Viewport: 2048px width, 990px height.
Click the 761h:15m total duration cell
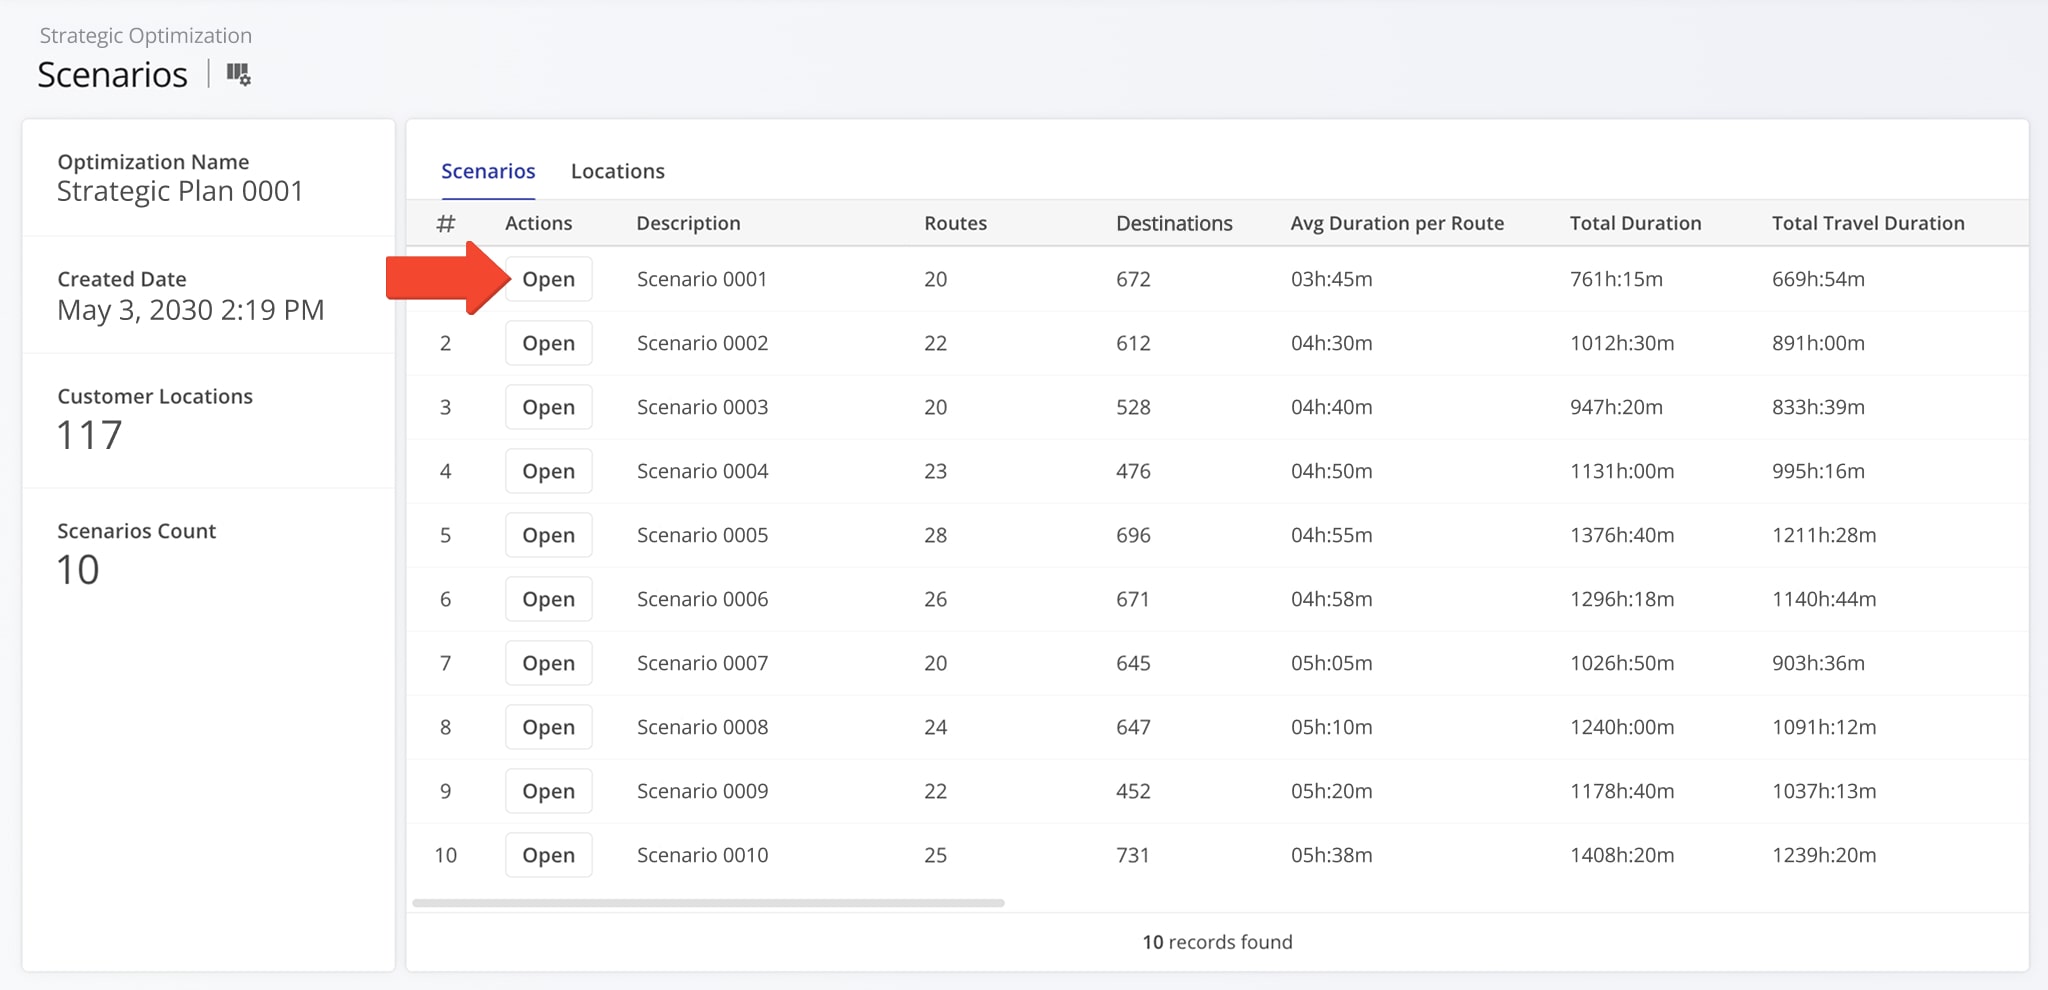click(1616, 279)
